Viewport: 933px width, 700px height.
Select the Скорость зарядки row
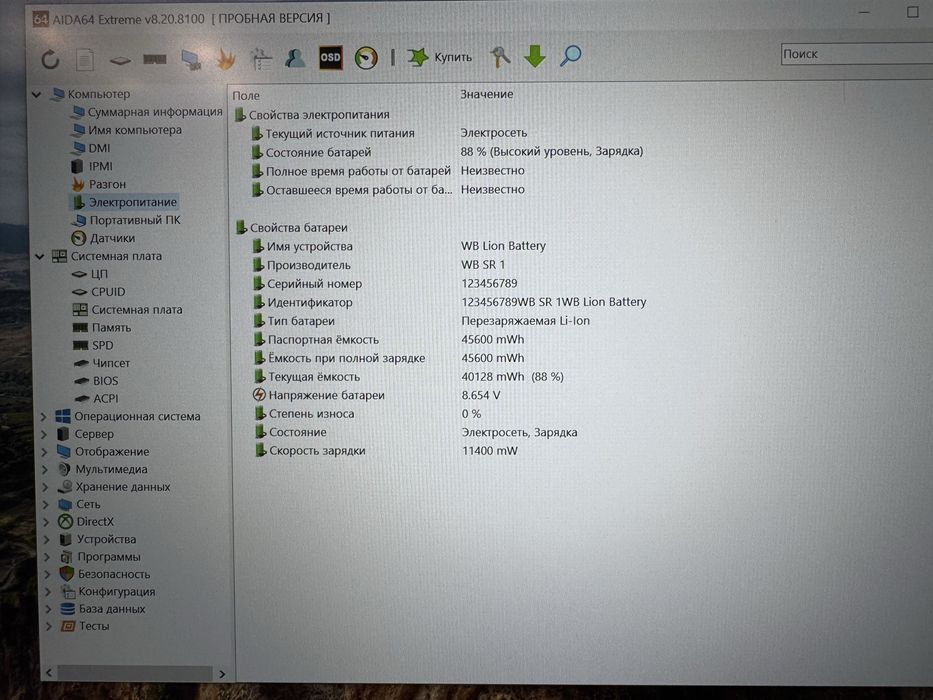point(386,451)
